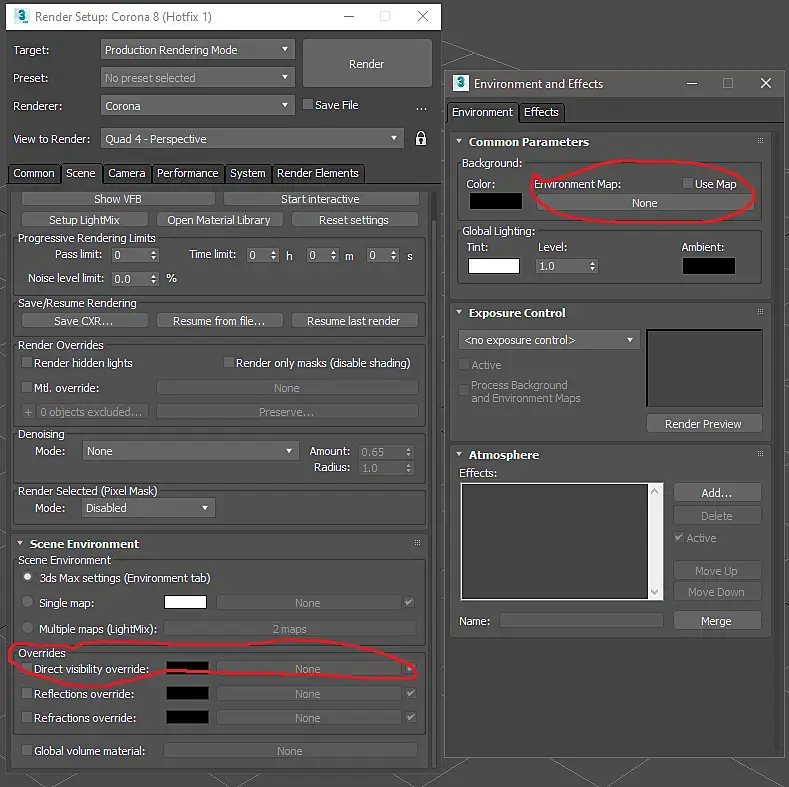This screenshot has width=789, height=787.
Task: Select the Single map radio button
Action: [x=28, y=602]
